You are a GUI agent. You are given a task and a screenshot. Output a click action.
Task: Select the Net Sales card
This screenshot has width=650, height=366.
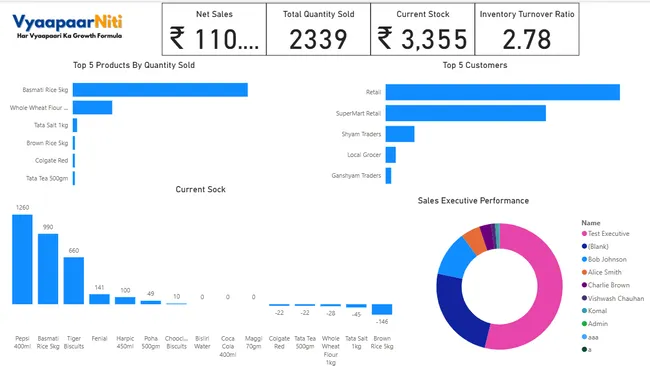tap(214, 29)
